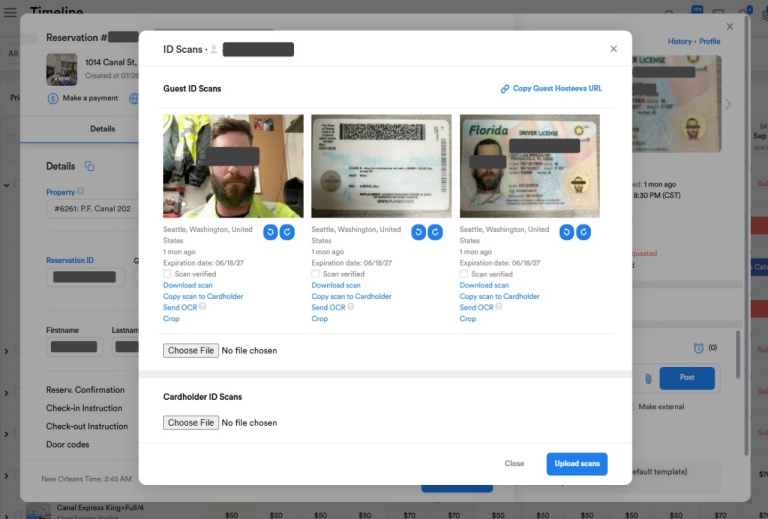Screen dimensions: 768x519
Task: Choose a file for Guest ID Scans
Action: [191, 351]
